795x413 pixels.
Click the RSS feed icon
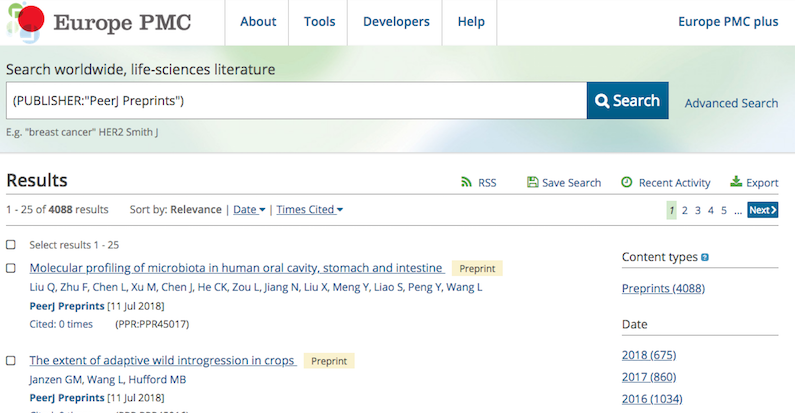pos(466,182)
